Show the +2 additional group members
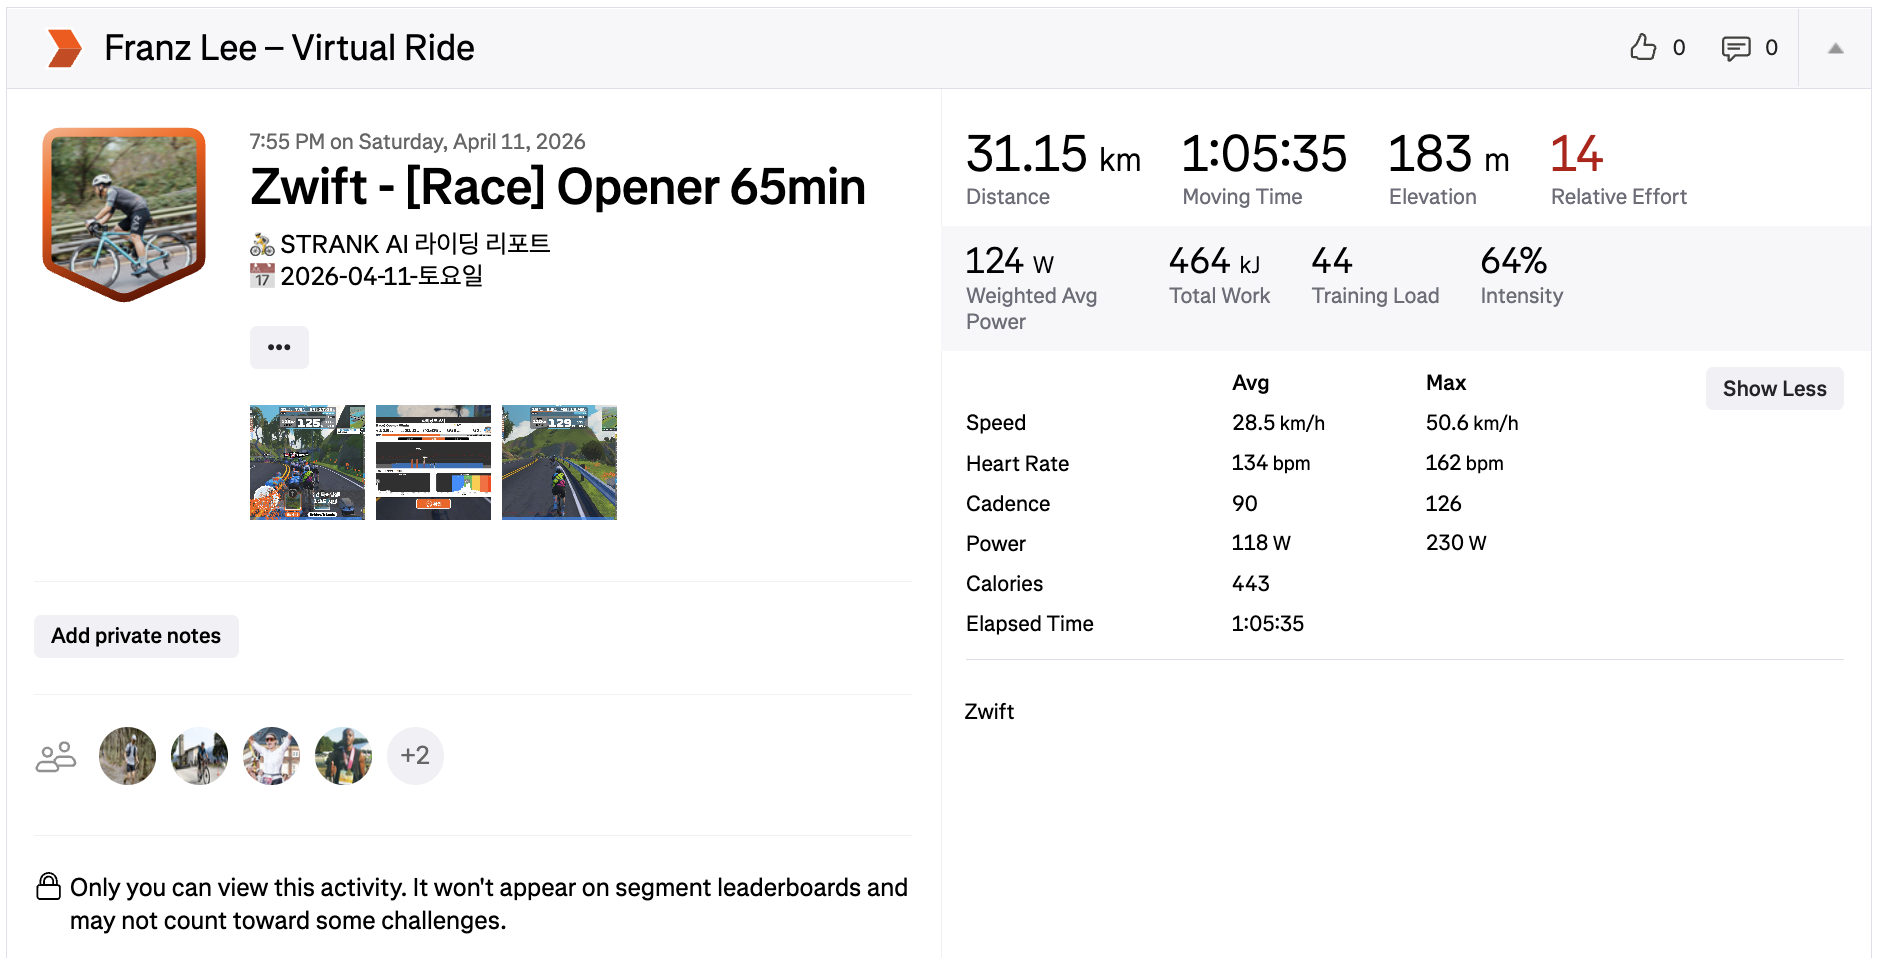The height and width of the screenshot is (958, 1882). click(x=415, y=756)
